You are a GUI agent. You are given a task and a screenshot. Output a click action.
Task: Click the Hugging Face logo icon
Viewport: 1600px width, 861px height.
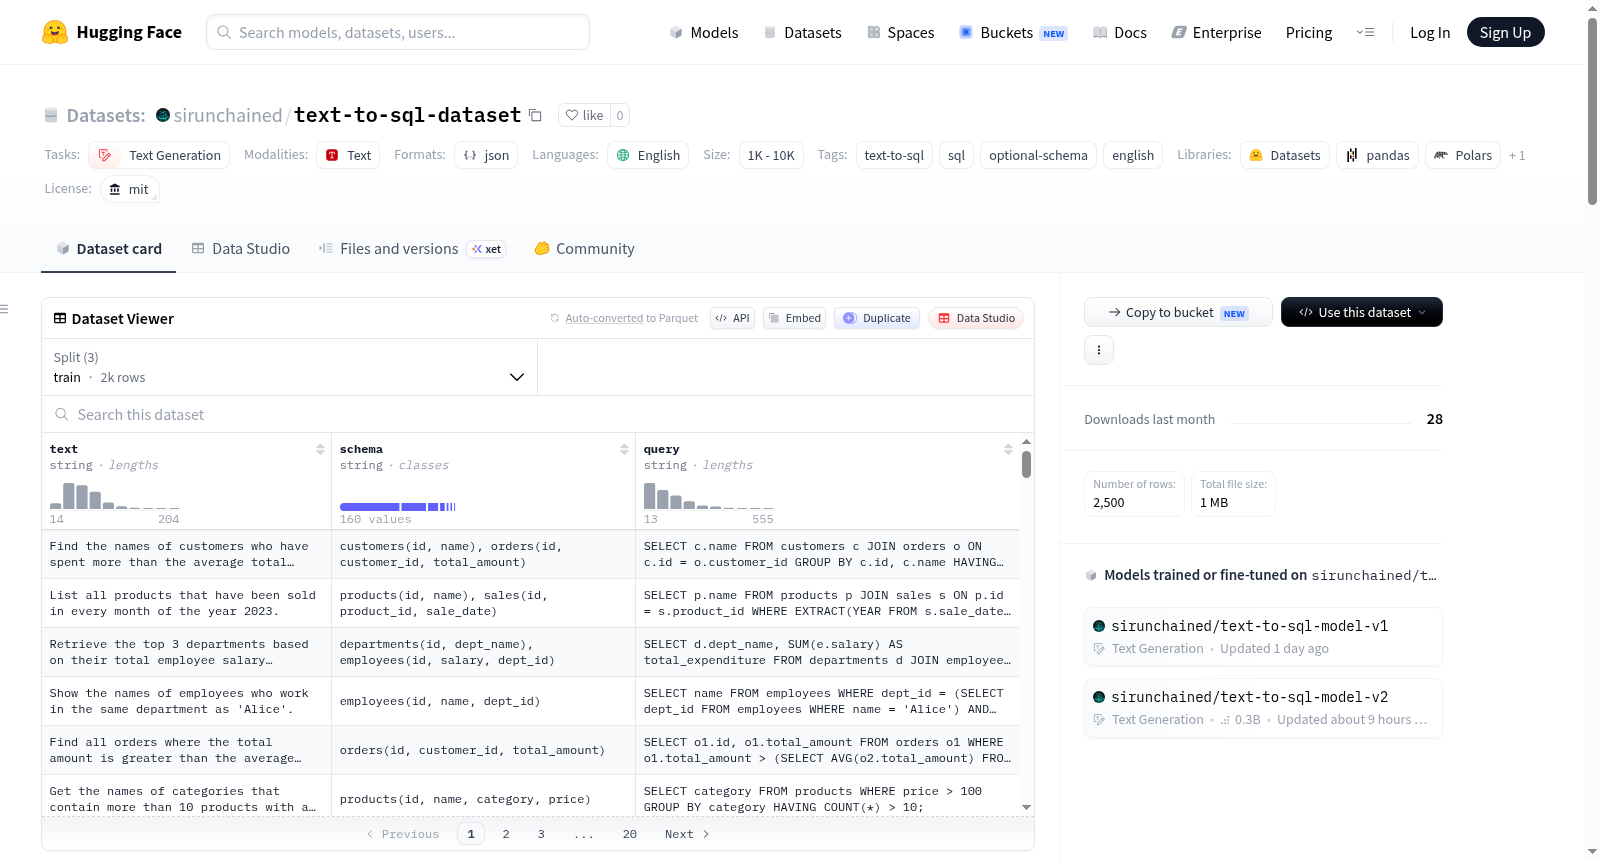coord(55,32)
